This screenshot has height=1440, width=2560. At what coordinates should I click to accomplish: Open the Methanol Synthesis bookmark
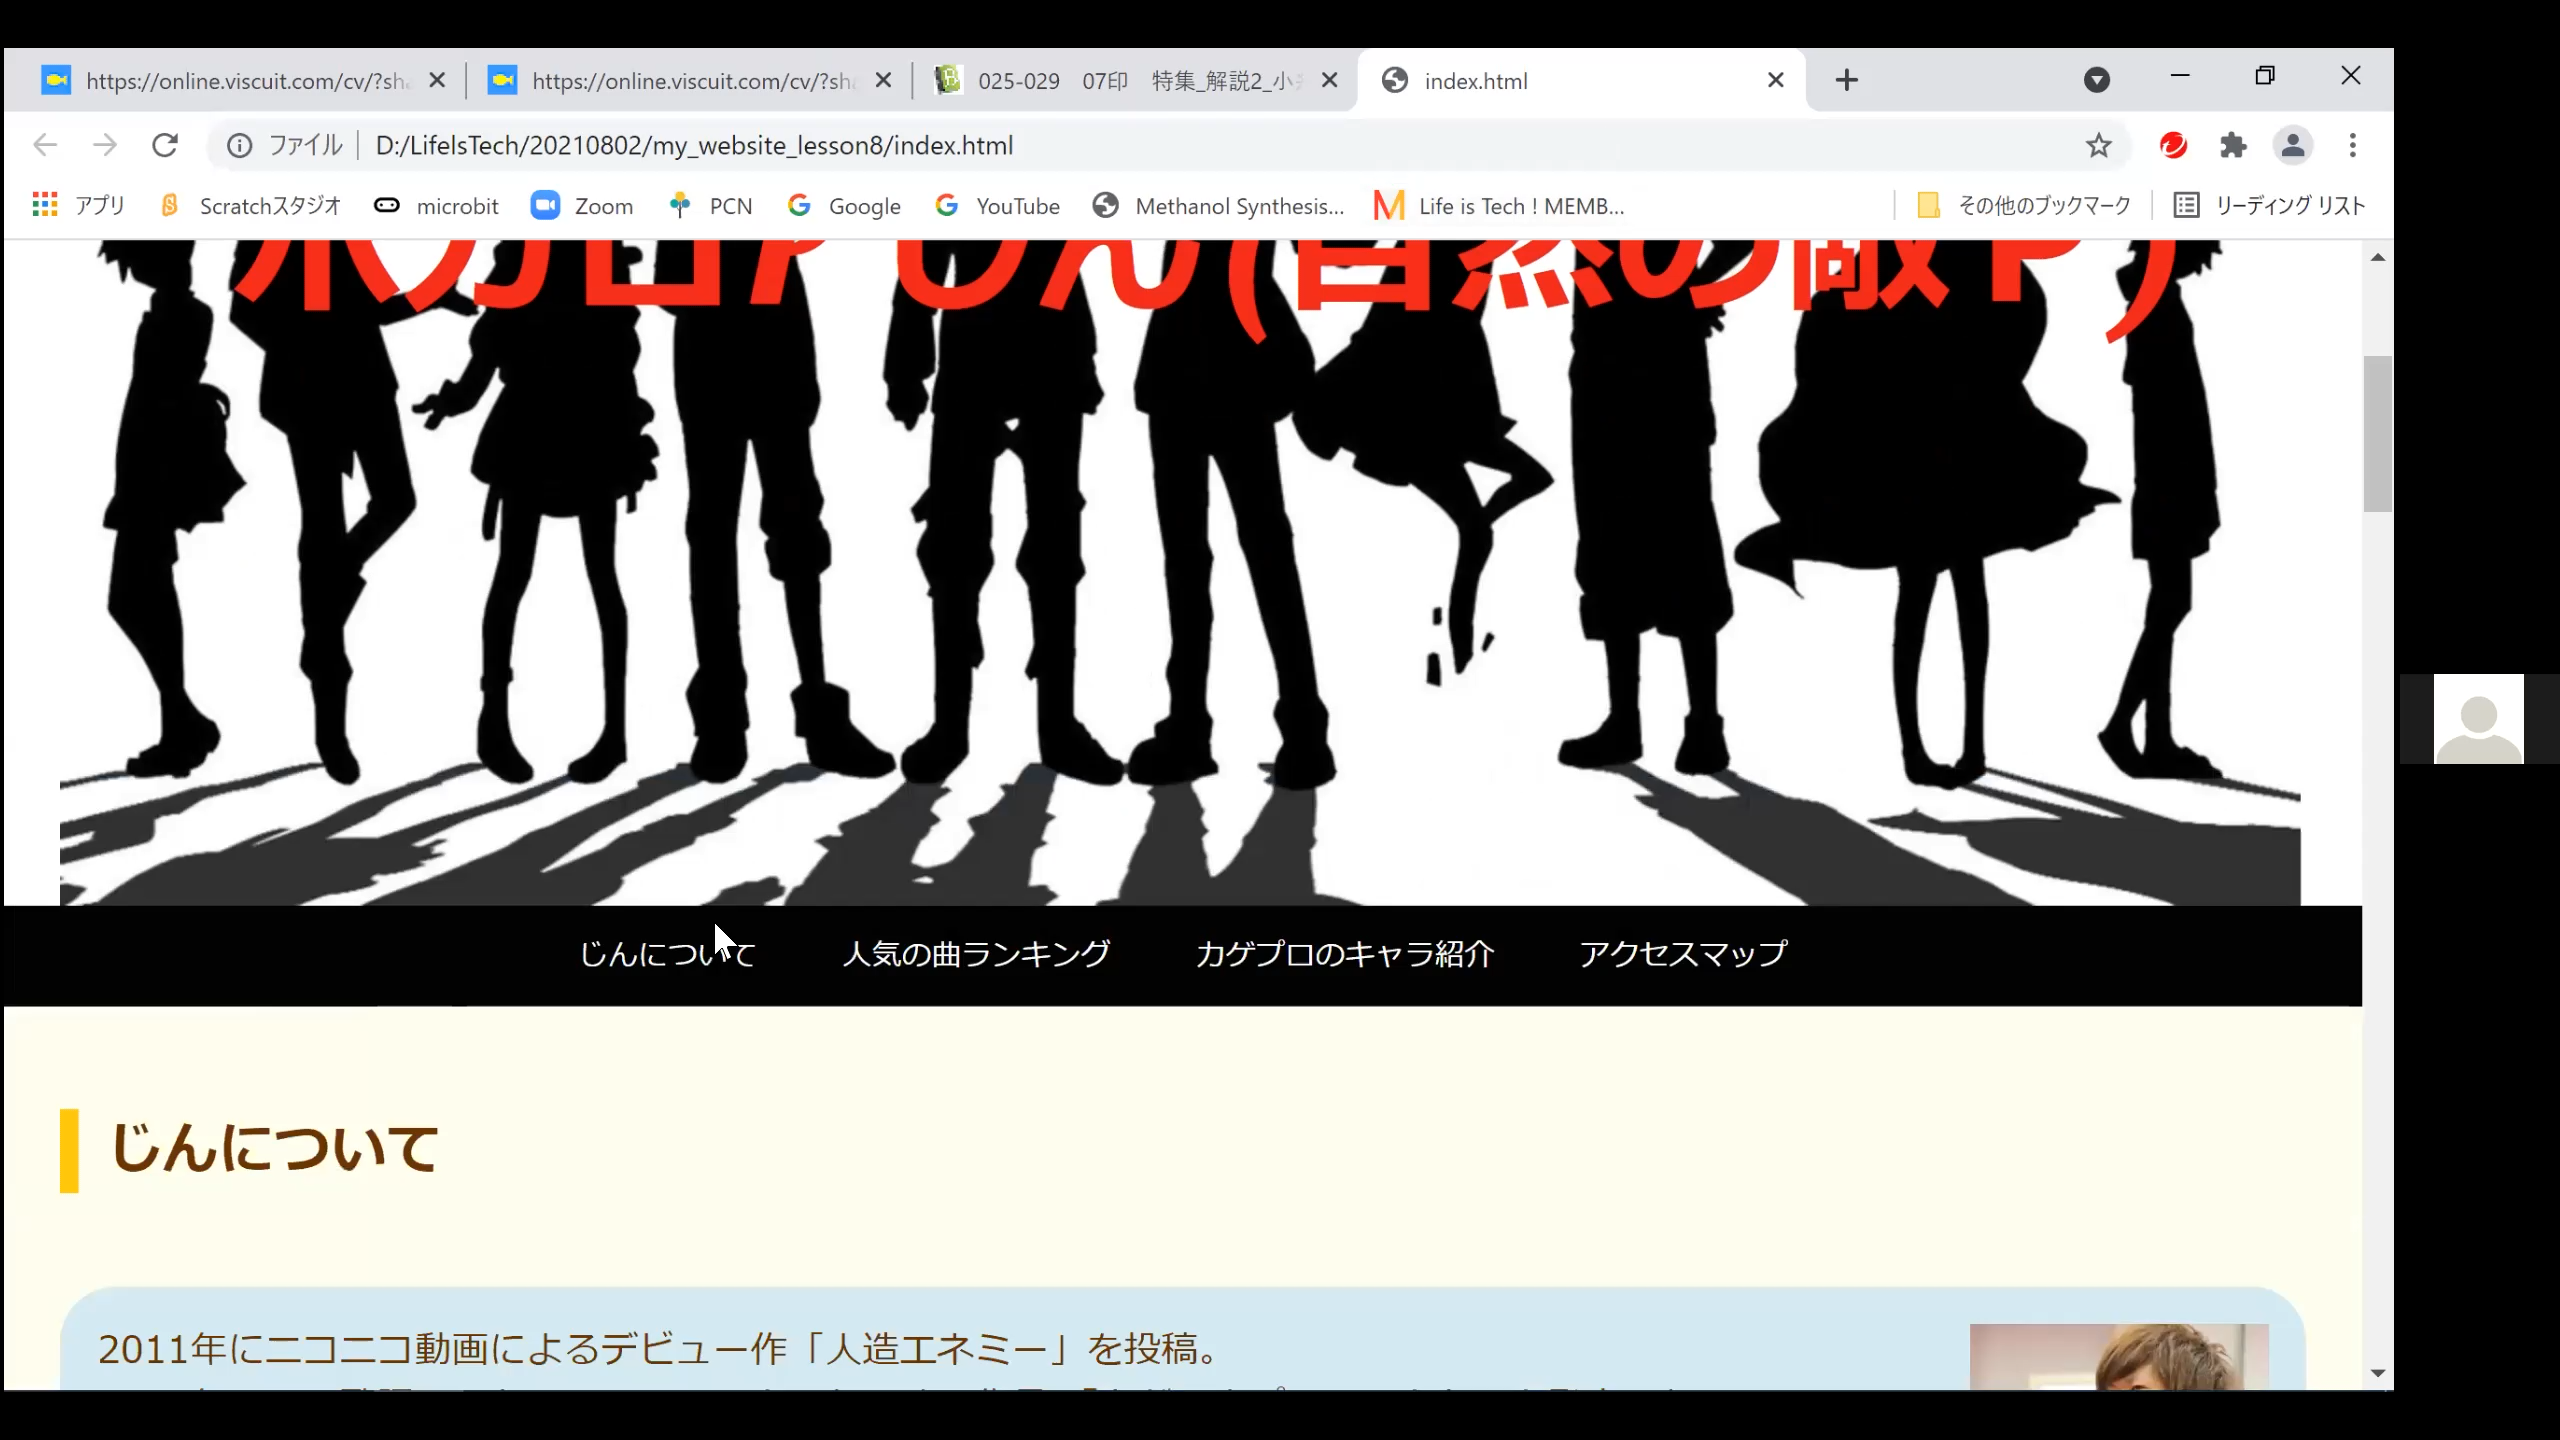tap(1218, 206)
